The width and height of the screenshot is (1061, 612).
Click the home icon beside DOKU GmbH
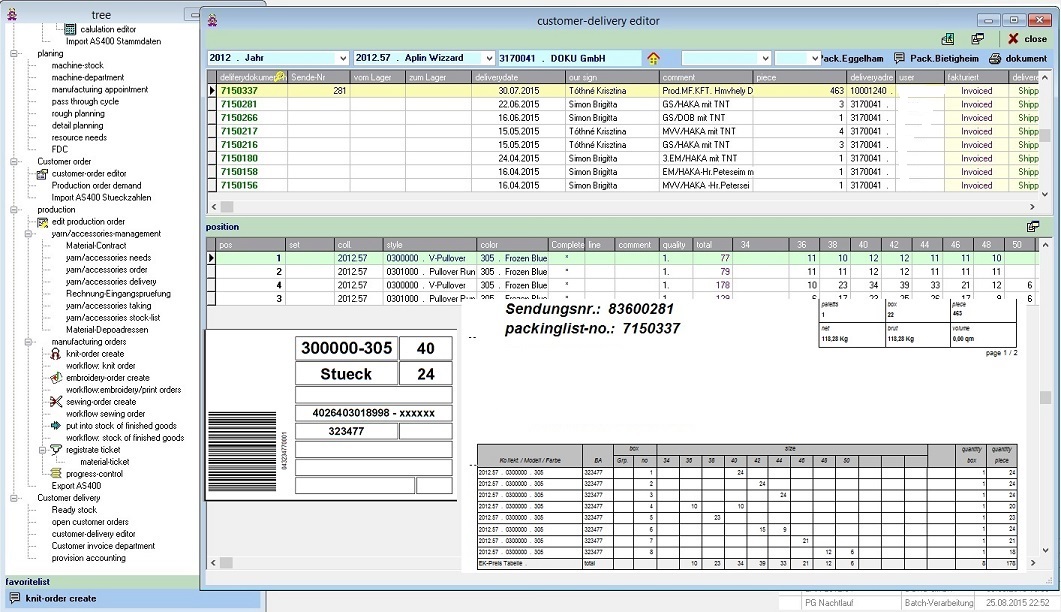(x=654, y=59)
